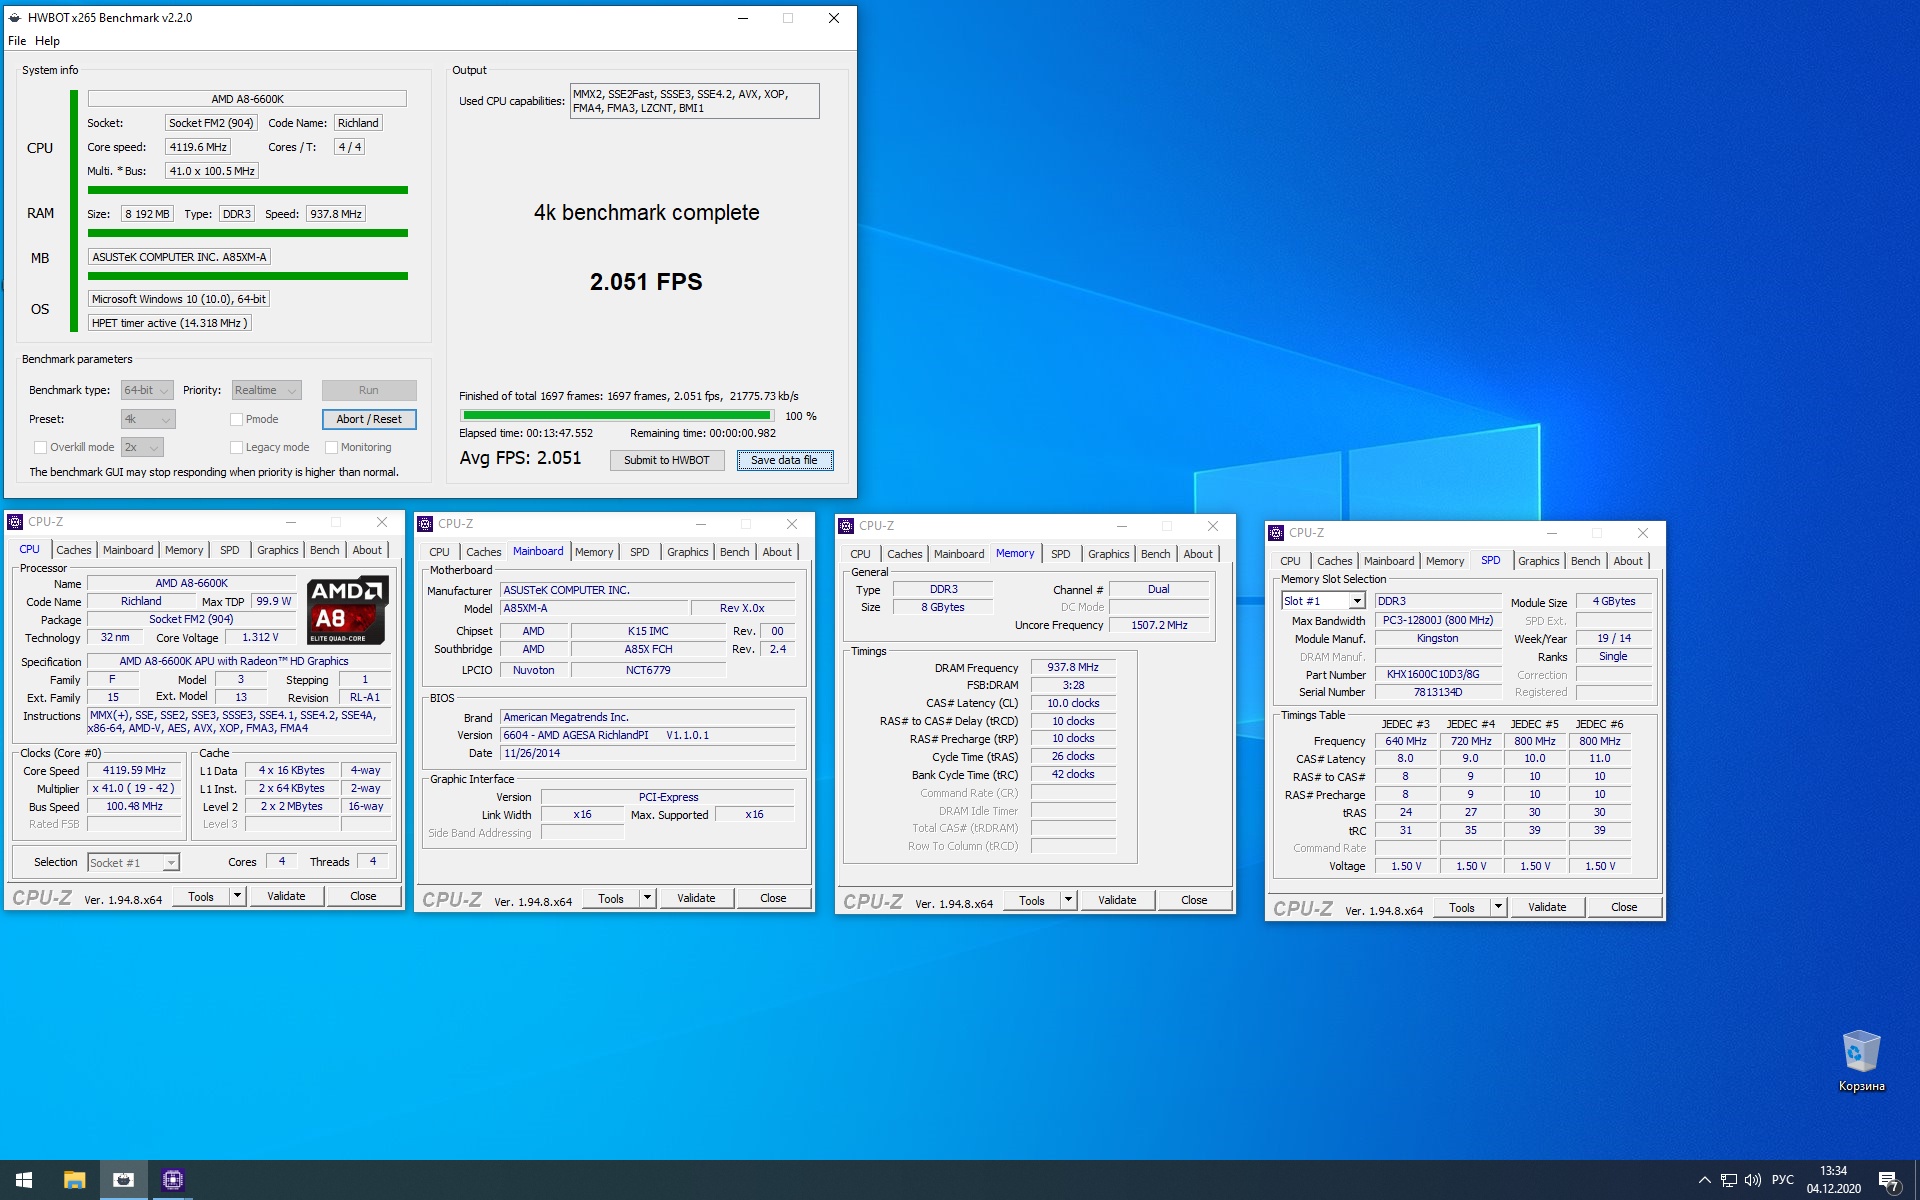Open the Overkill 2x dropdown
Screen dimensions: 1920x1200
coord(142,447)
